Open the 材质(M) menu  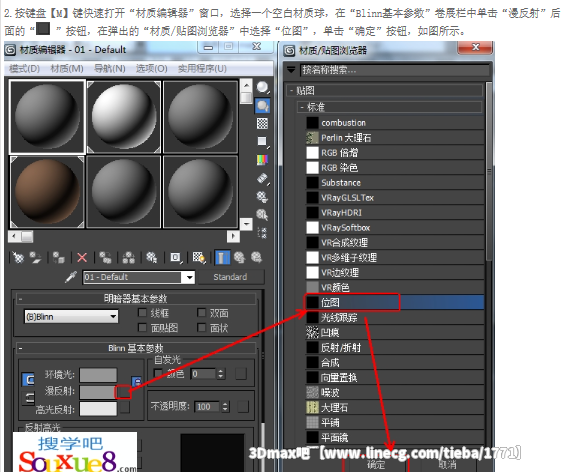pyautogui.click(x=67, y=69)
